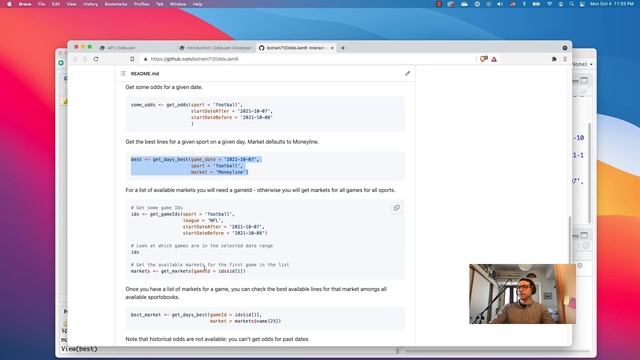This screenshot has width=640, height=360.
Task: Open the Edit menu
Action: coord(56,4)
